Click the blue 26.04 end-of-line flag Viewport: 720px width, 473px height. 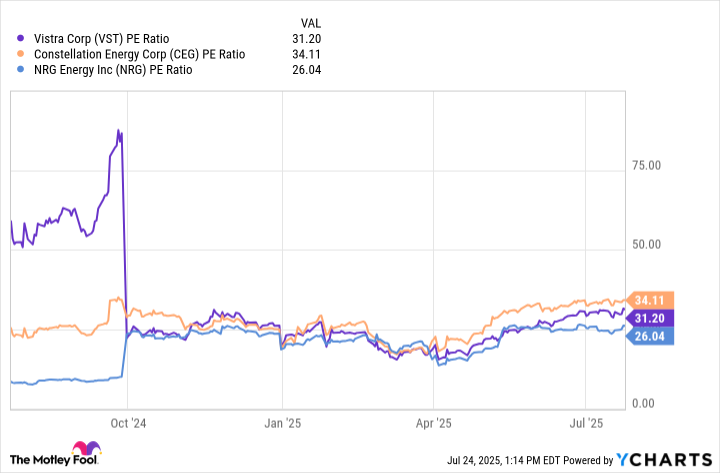pyautogui.click(x=650, y=336)
